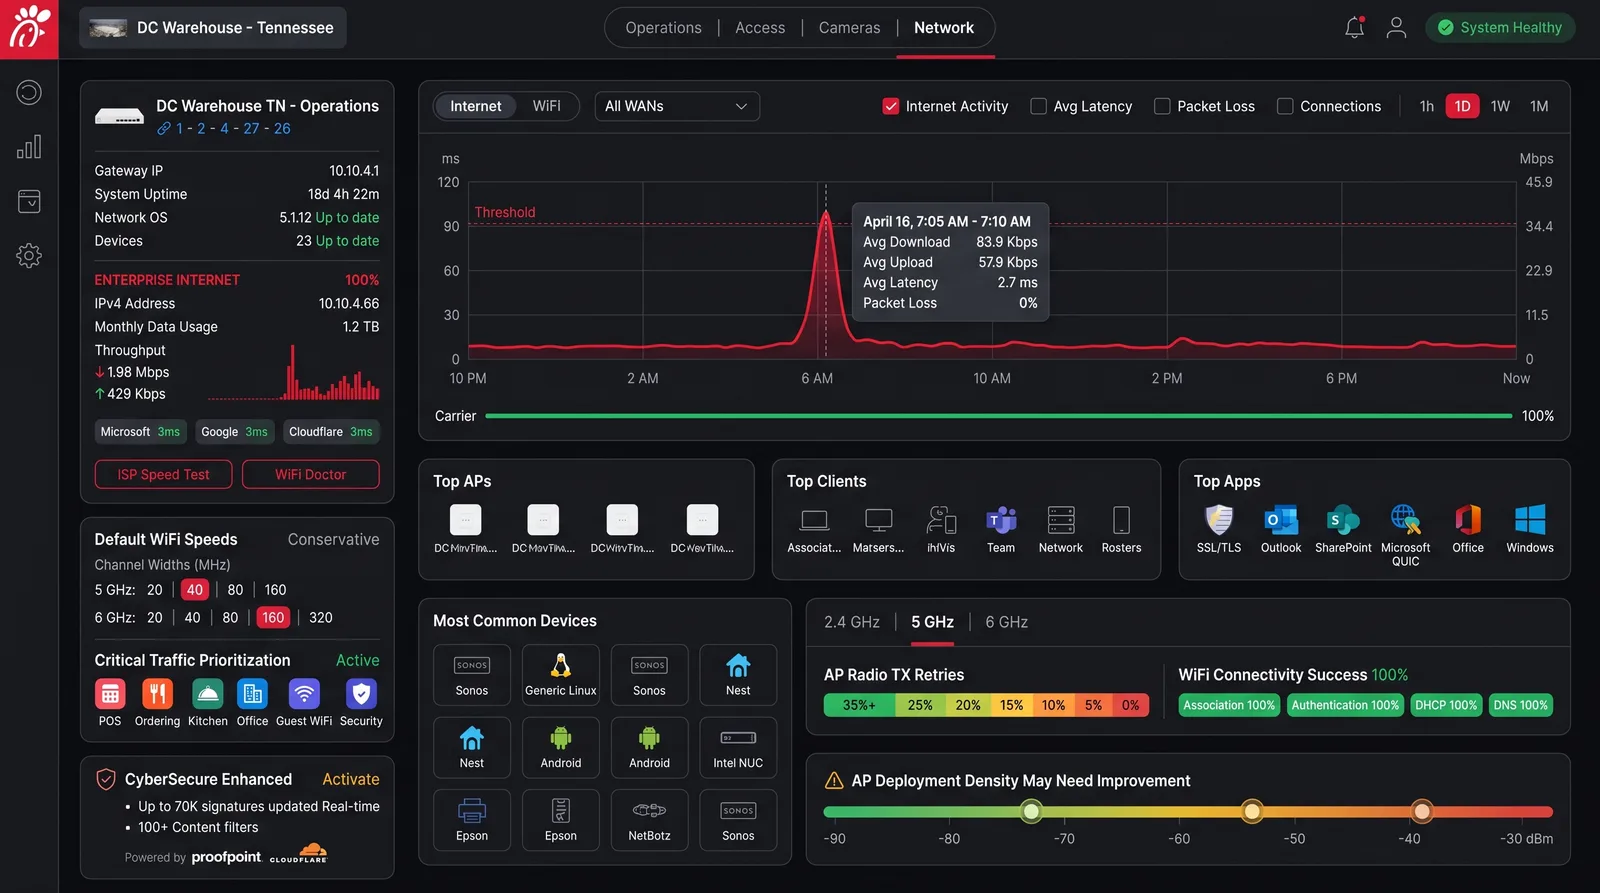Open the sidebar circular dashboard icon
1600x893 pixels.
(x=29, y=93)
